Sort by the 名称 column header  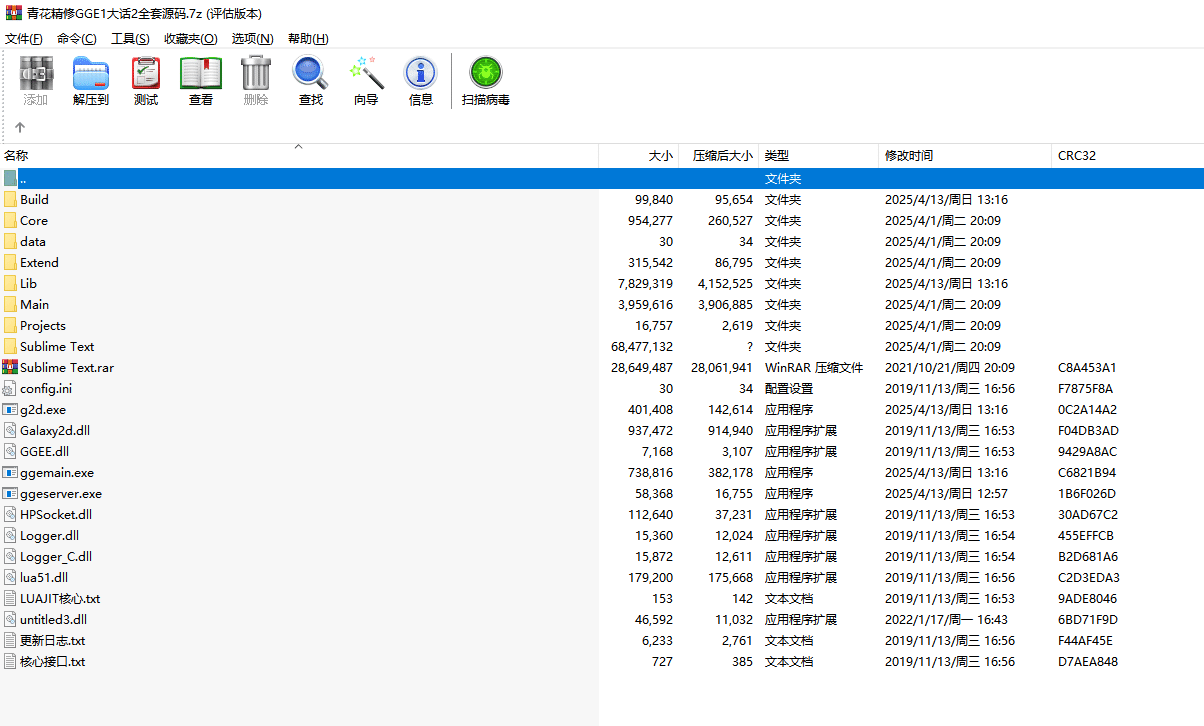(17, 156)
